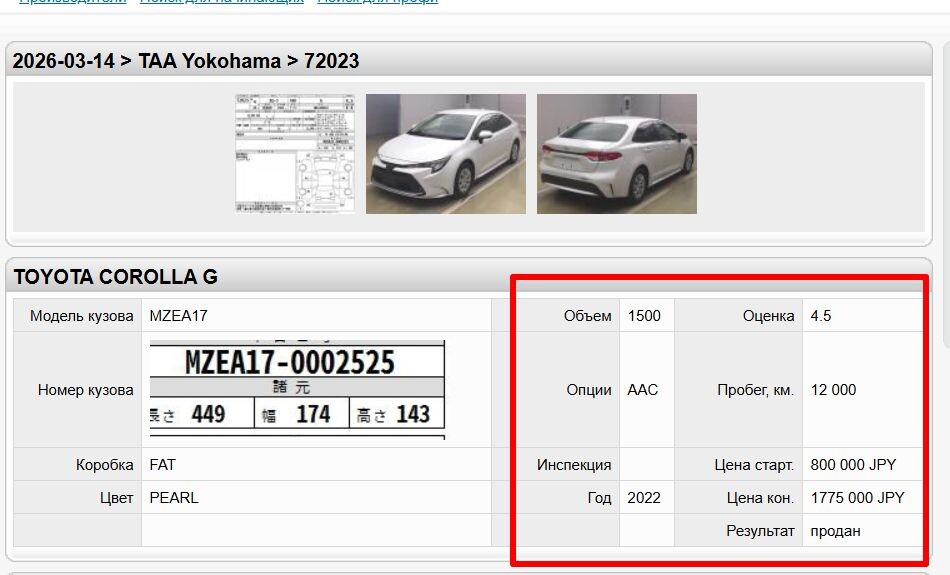Select the 'Оценка' label
The width and height of the screenshot is (950, 575).
768,316
